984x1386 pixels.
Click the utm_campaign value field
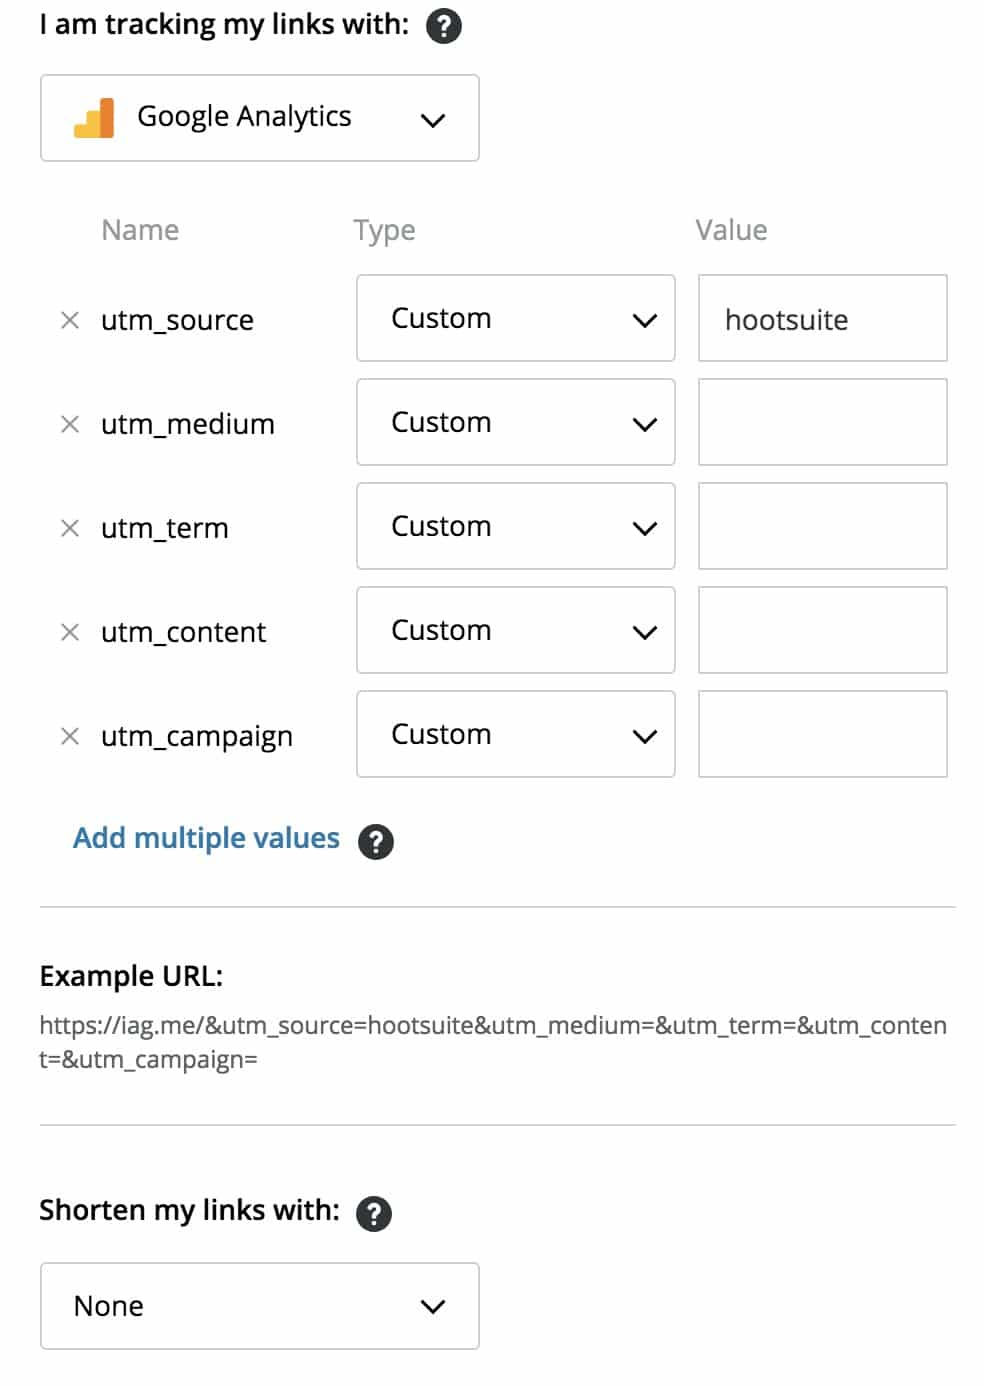tap(823, 734)
